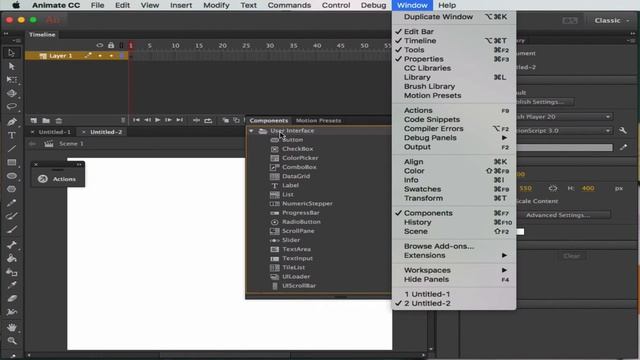
Task: Select the Hand tool
Action: [x=11, y=327]
